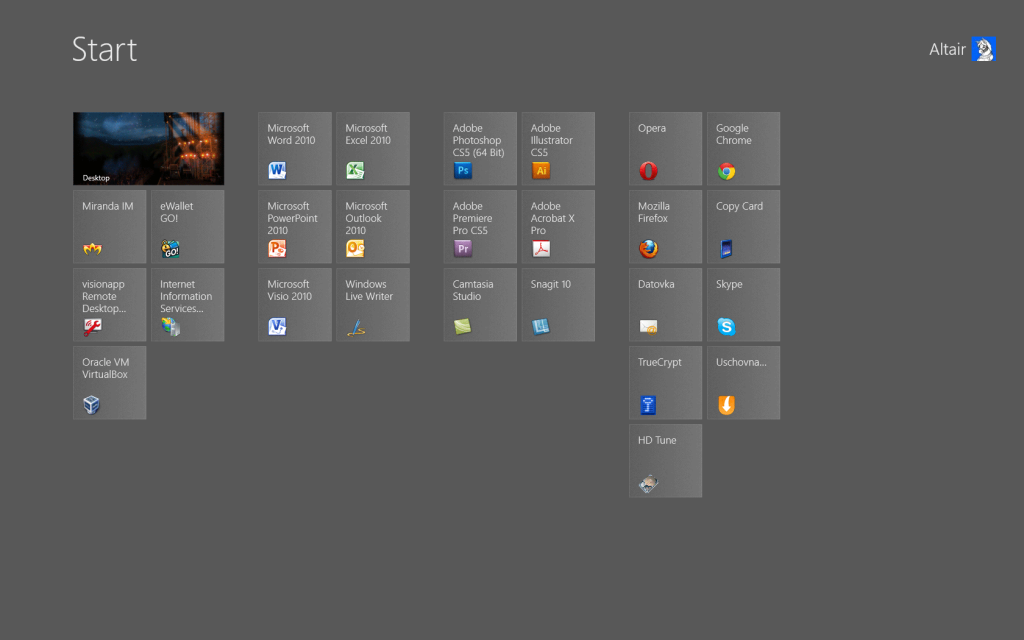Screen dimensions: 1024x640
Task: Launch the Google Chrome tile
Action: pos(743,148)
